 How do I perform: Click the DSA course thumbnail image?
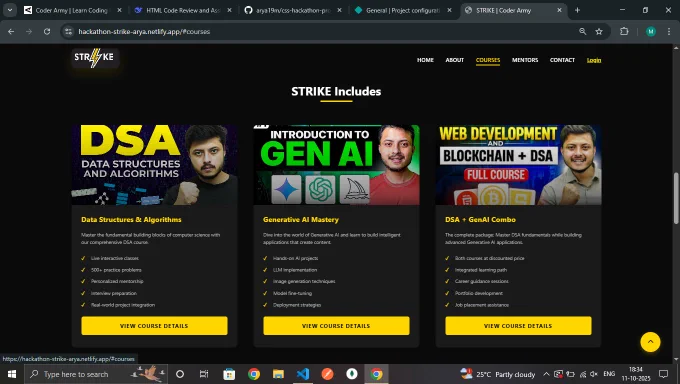(154, 165)
